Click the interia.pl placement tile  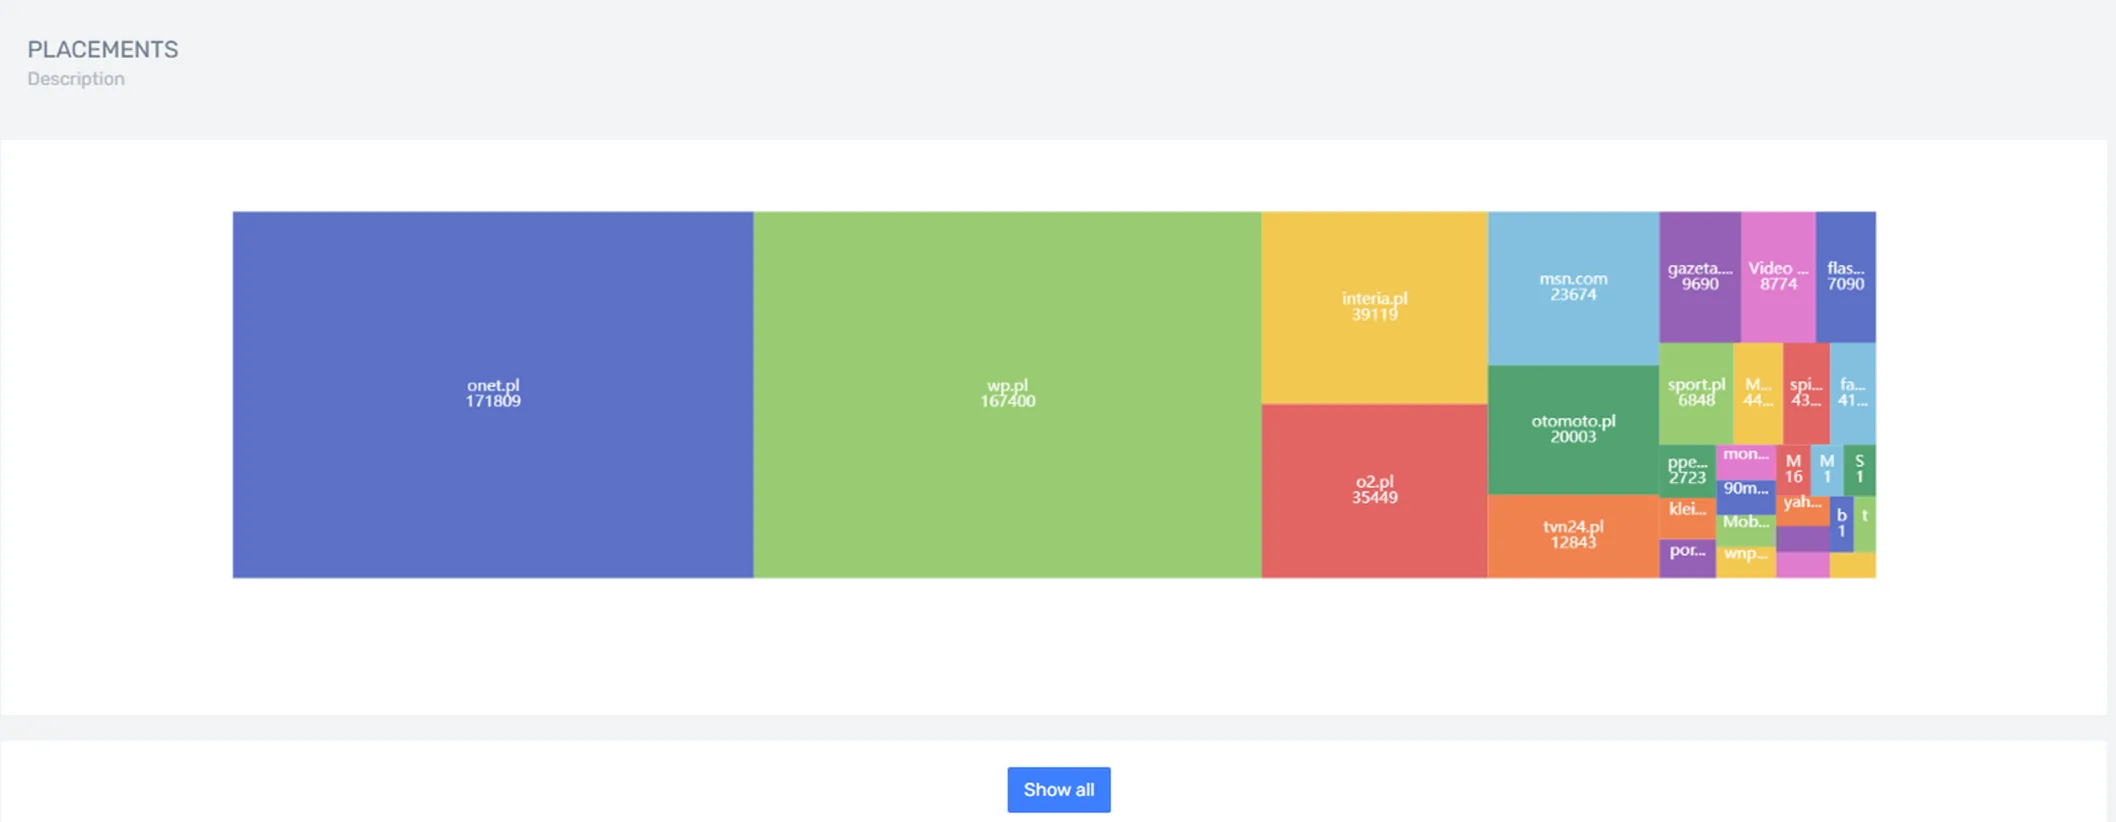pos(1374,306)
